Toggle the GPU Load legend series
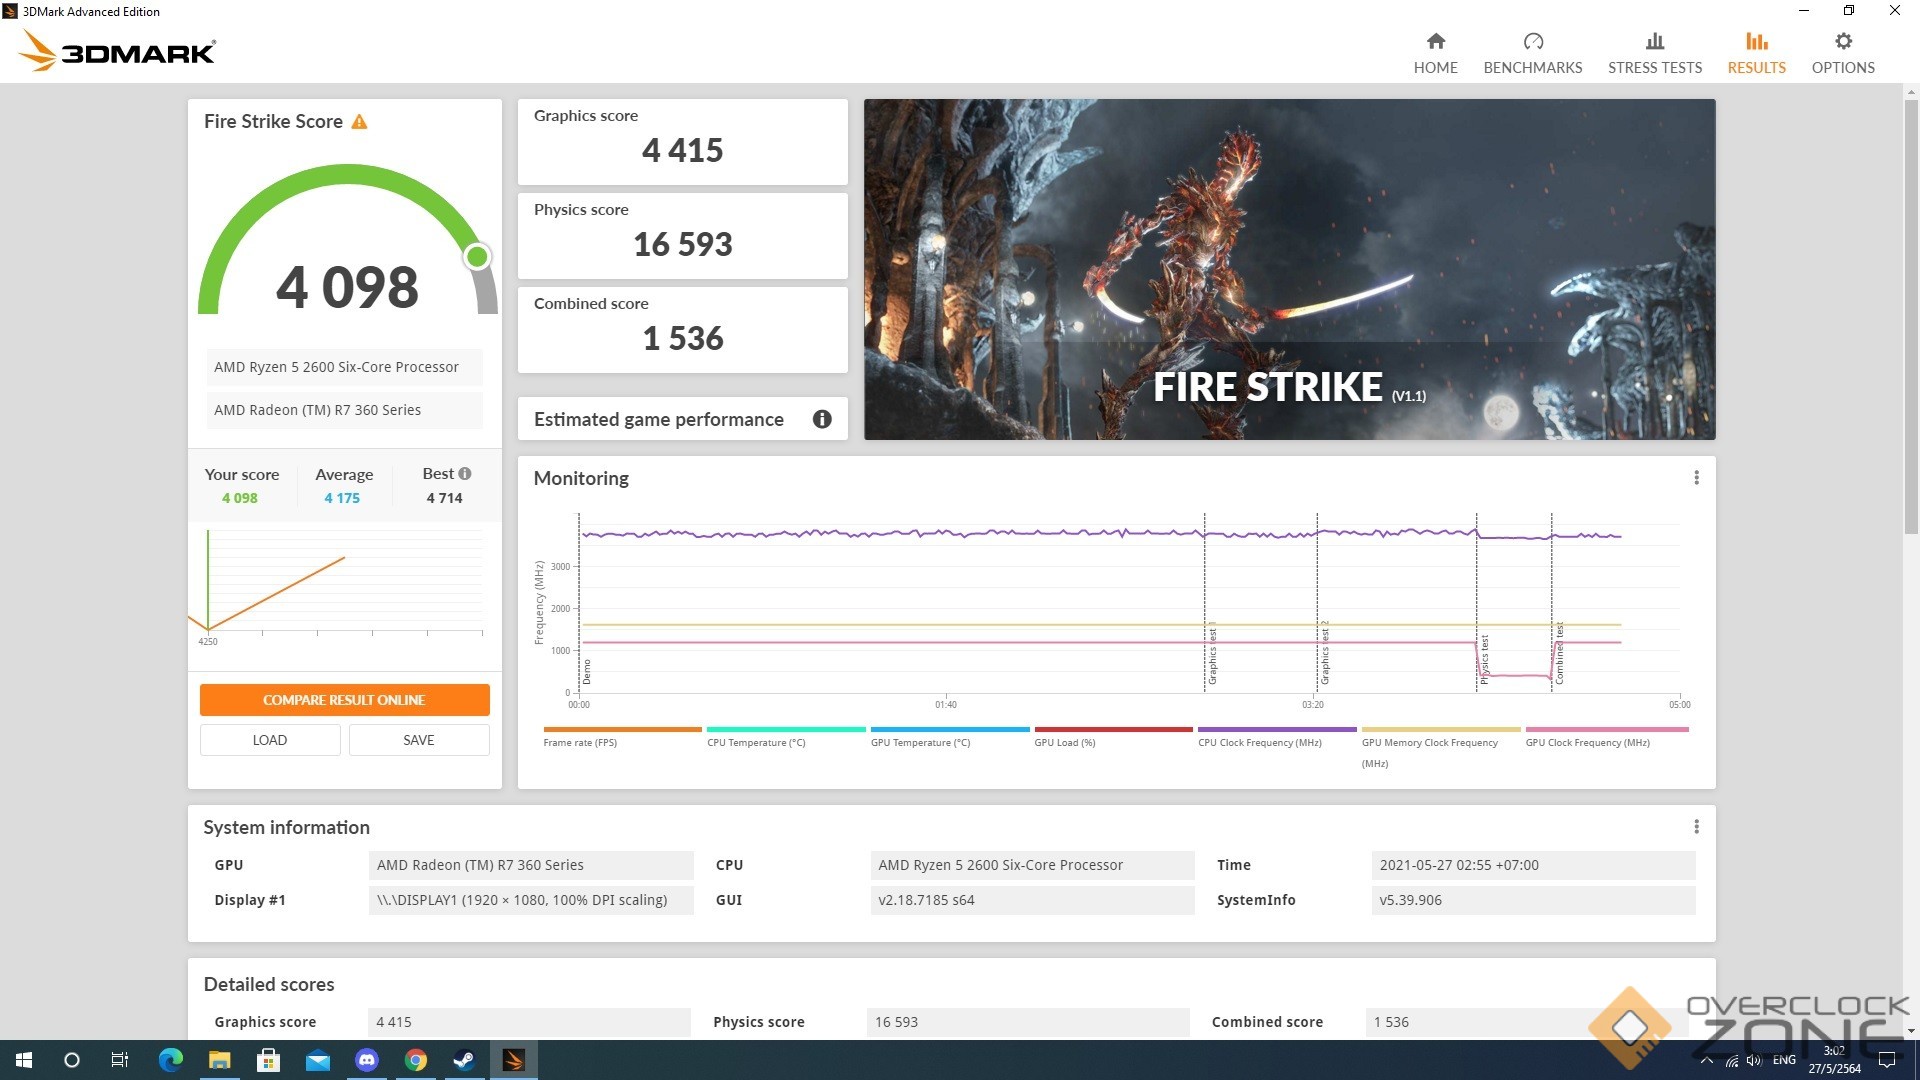 [1064, 742]
